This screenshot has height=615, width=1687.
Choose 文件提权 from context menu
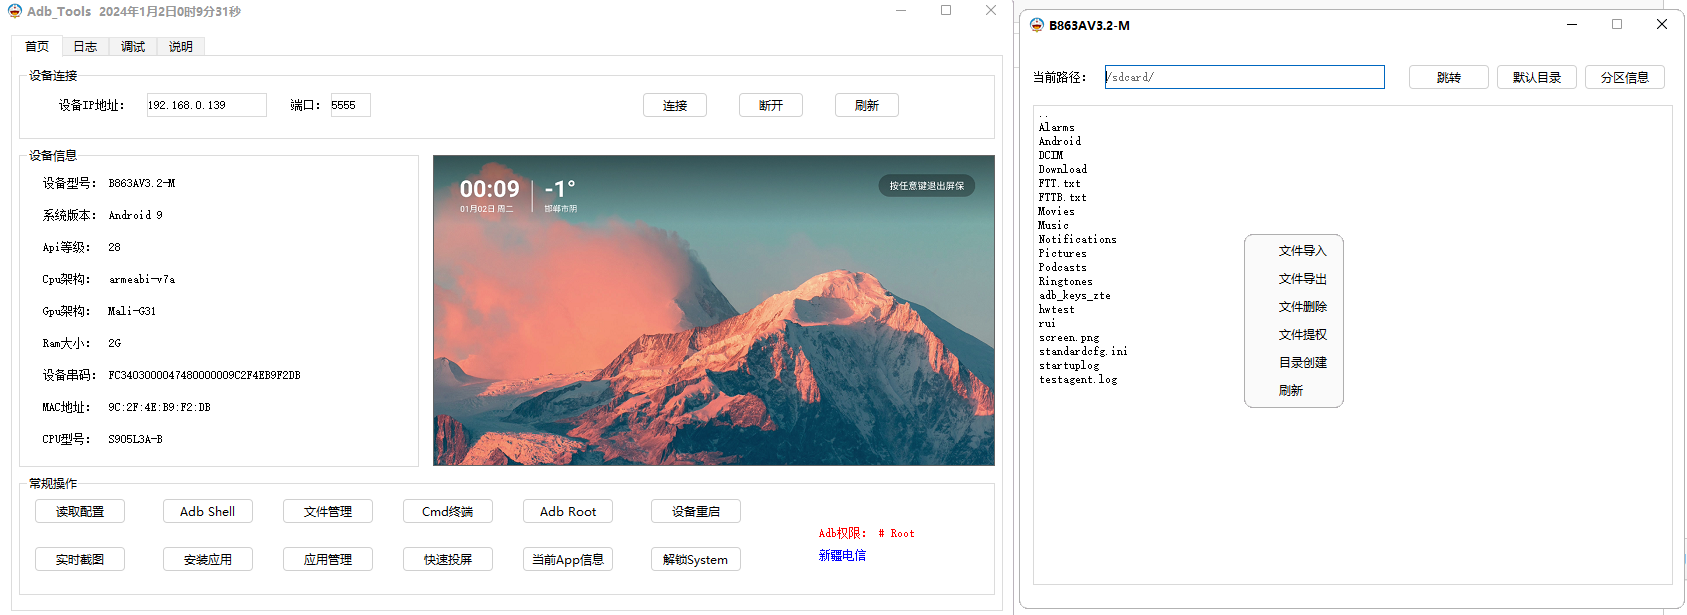click(1302, 335)
